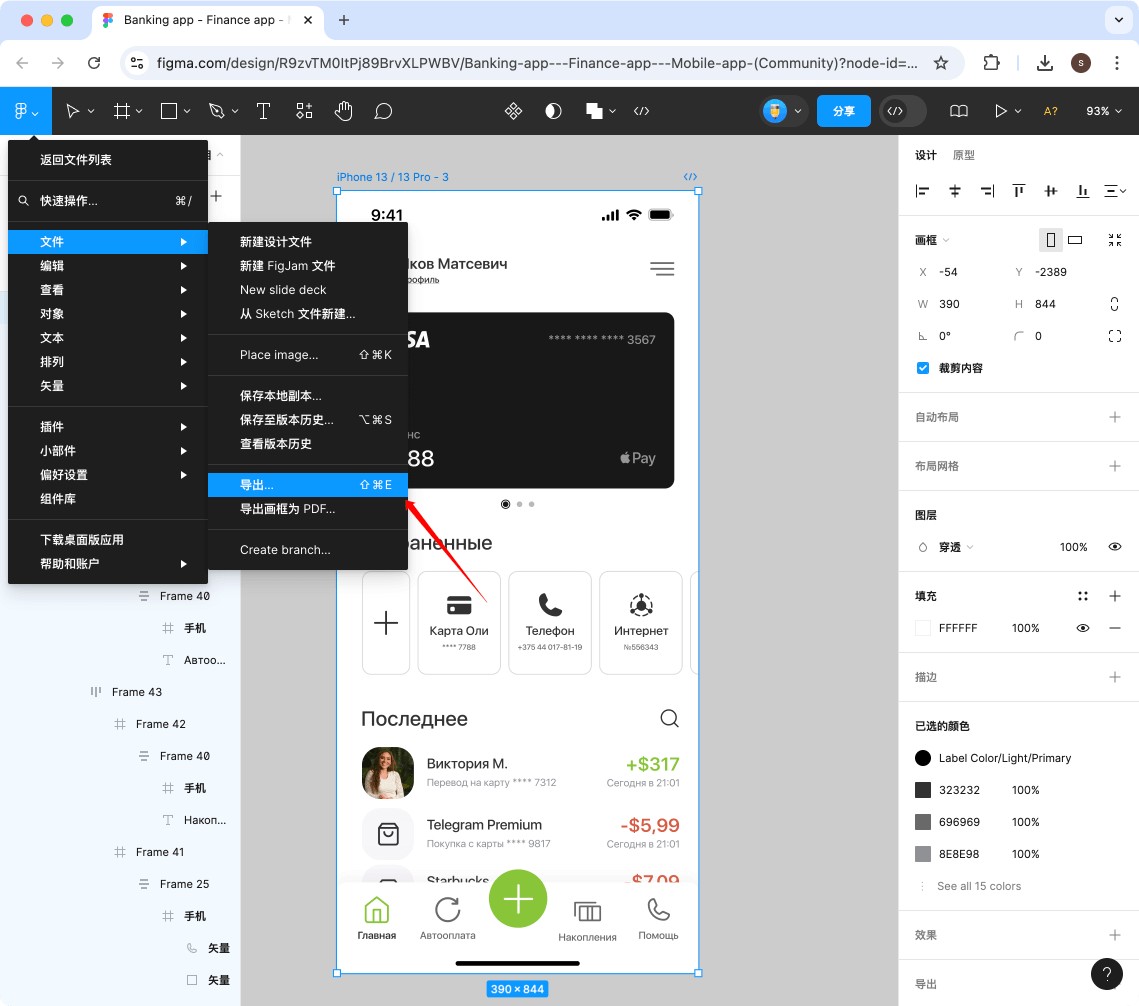Uncheck the 裁剪内容 checkbox
Viewport: 1139px width, 1006px height.
click(922, 368)
